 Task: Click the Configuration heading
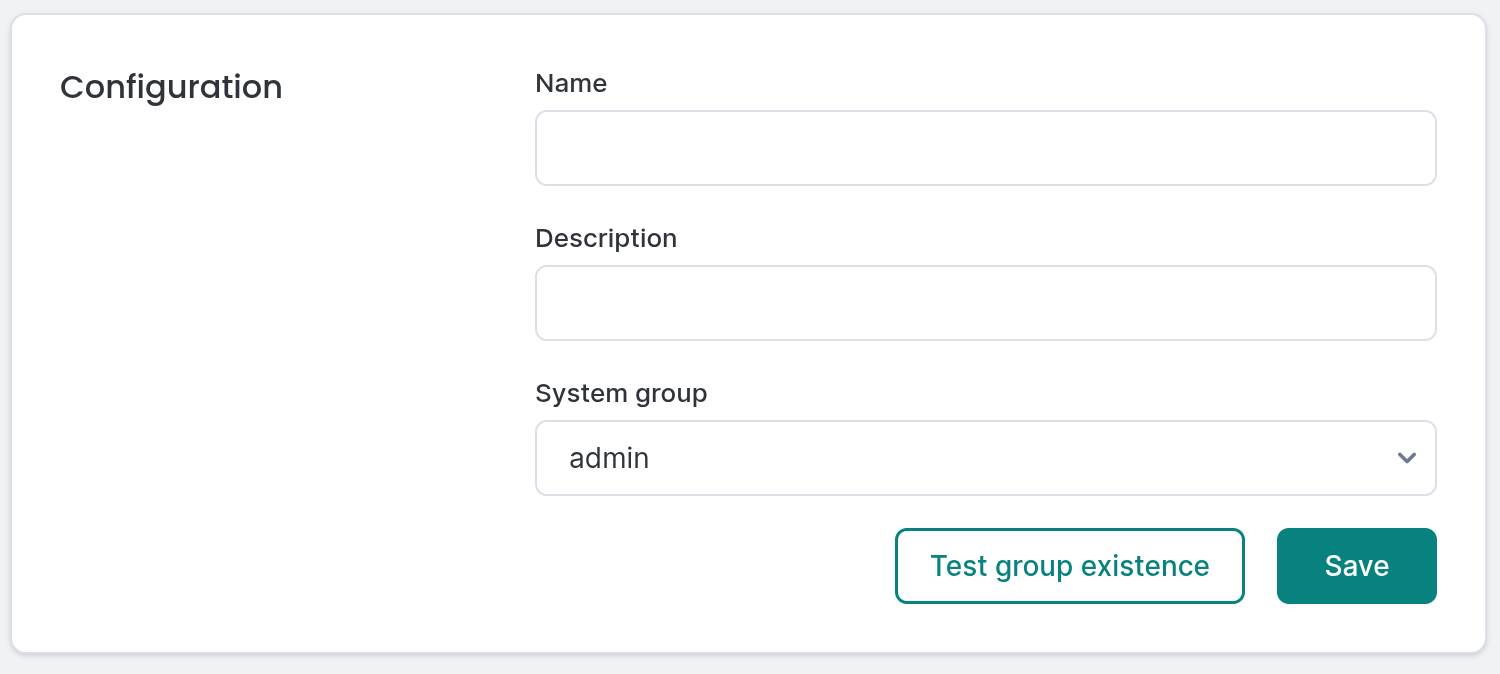point(171,88)
